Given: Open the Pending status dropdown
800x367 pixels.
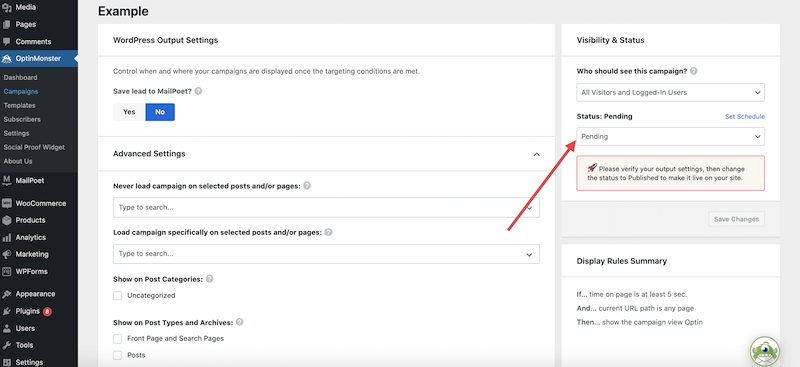Looking at the screenshot, I should point(670,136).
